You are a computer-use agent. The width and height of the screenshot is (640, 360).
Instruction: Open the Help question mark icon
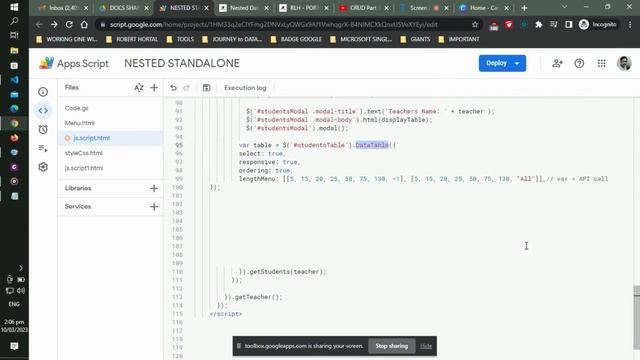tap(579, 63)
